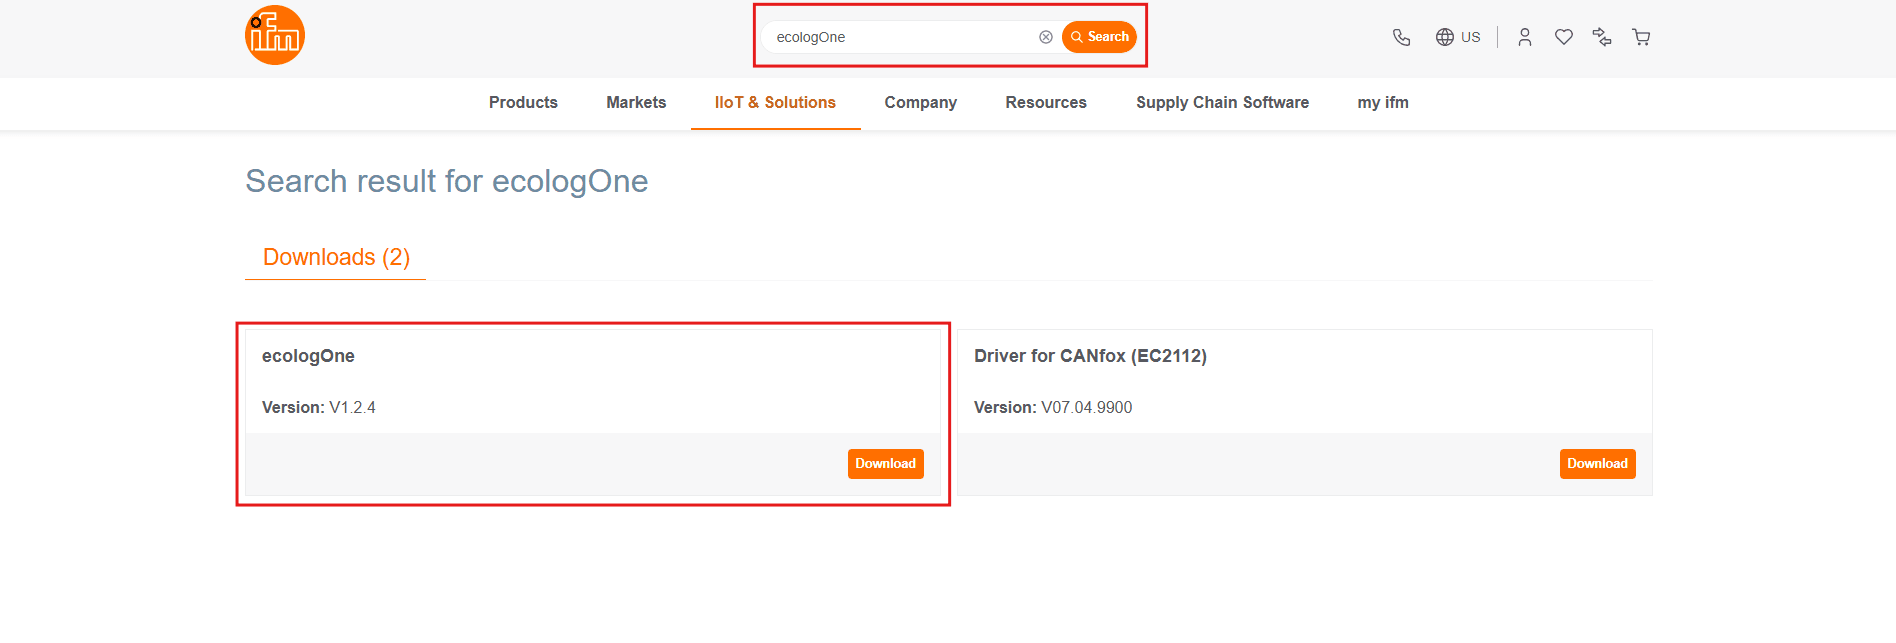This screenshot has height=643, width=1896.
Task: Open the Markets menu
Action: 636,103
